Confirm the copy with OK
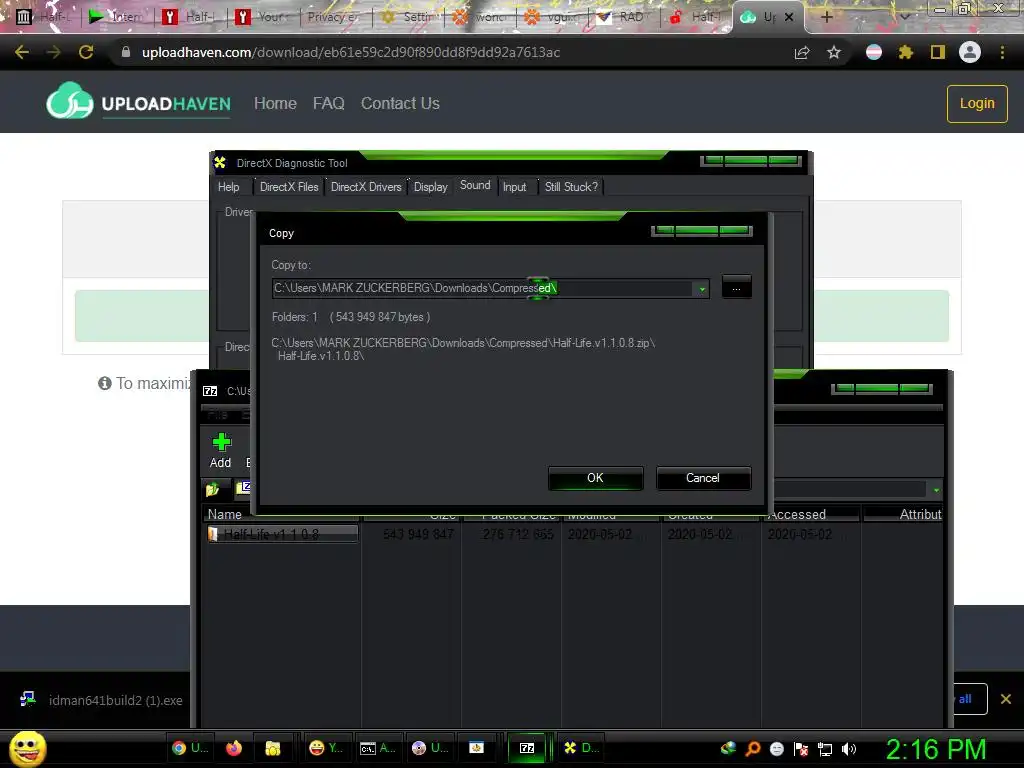 coord(596,478)
